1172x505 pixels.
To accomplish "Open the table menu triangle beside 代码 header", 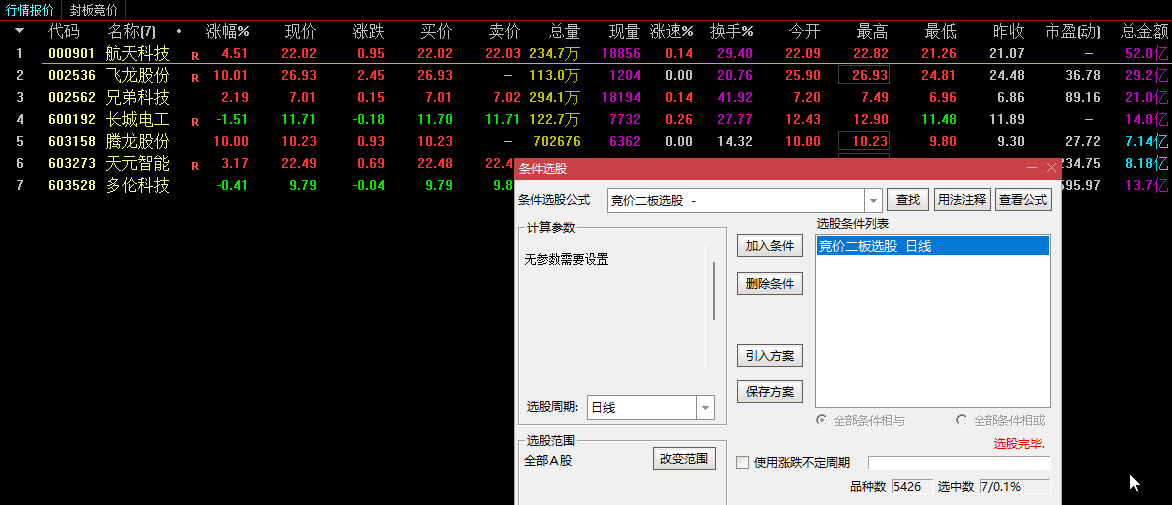I will (19, 31).
